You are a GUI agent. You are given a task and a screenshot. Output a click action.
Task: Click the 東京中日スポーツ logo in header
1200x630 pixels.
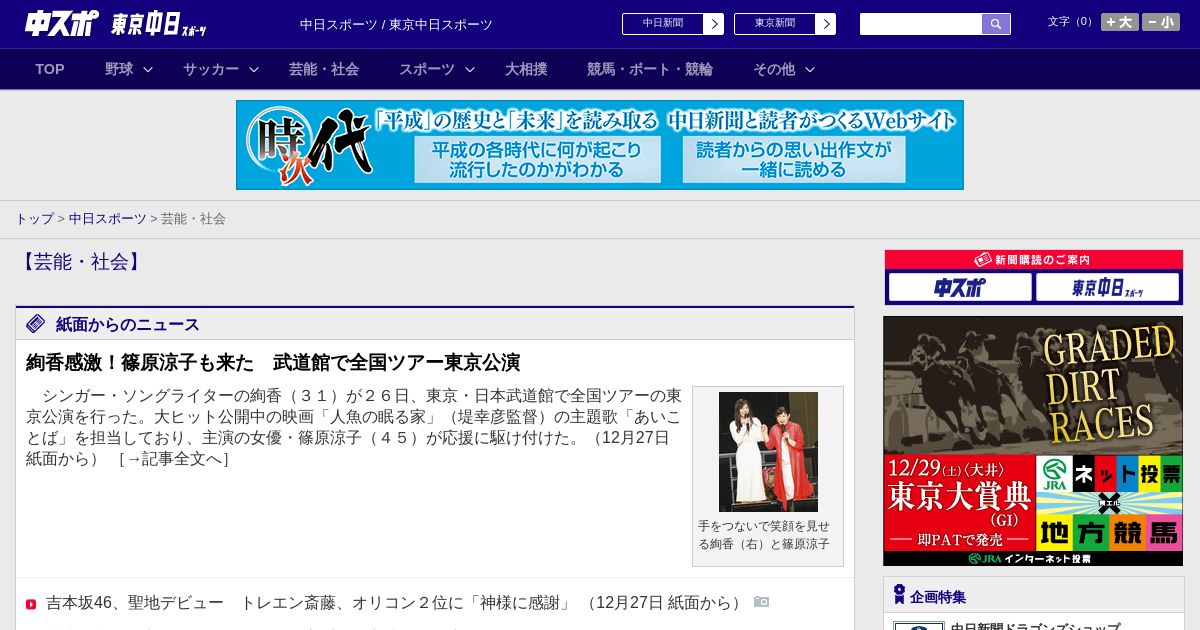[x=160, y=24]
